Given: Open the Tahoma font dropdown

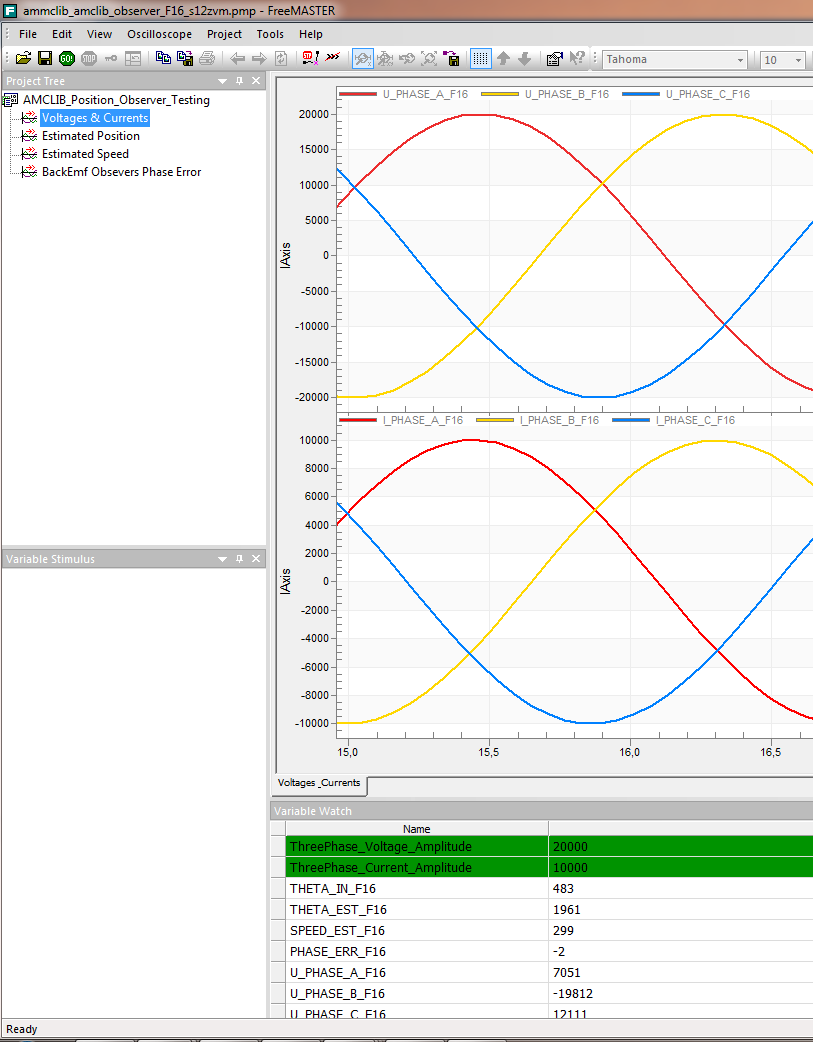Looking at the screenshot, I should pos(743,59).
